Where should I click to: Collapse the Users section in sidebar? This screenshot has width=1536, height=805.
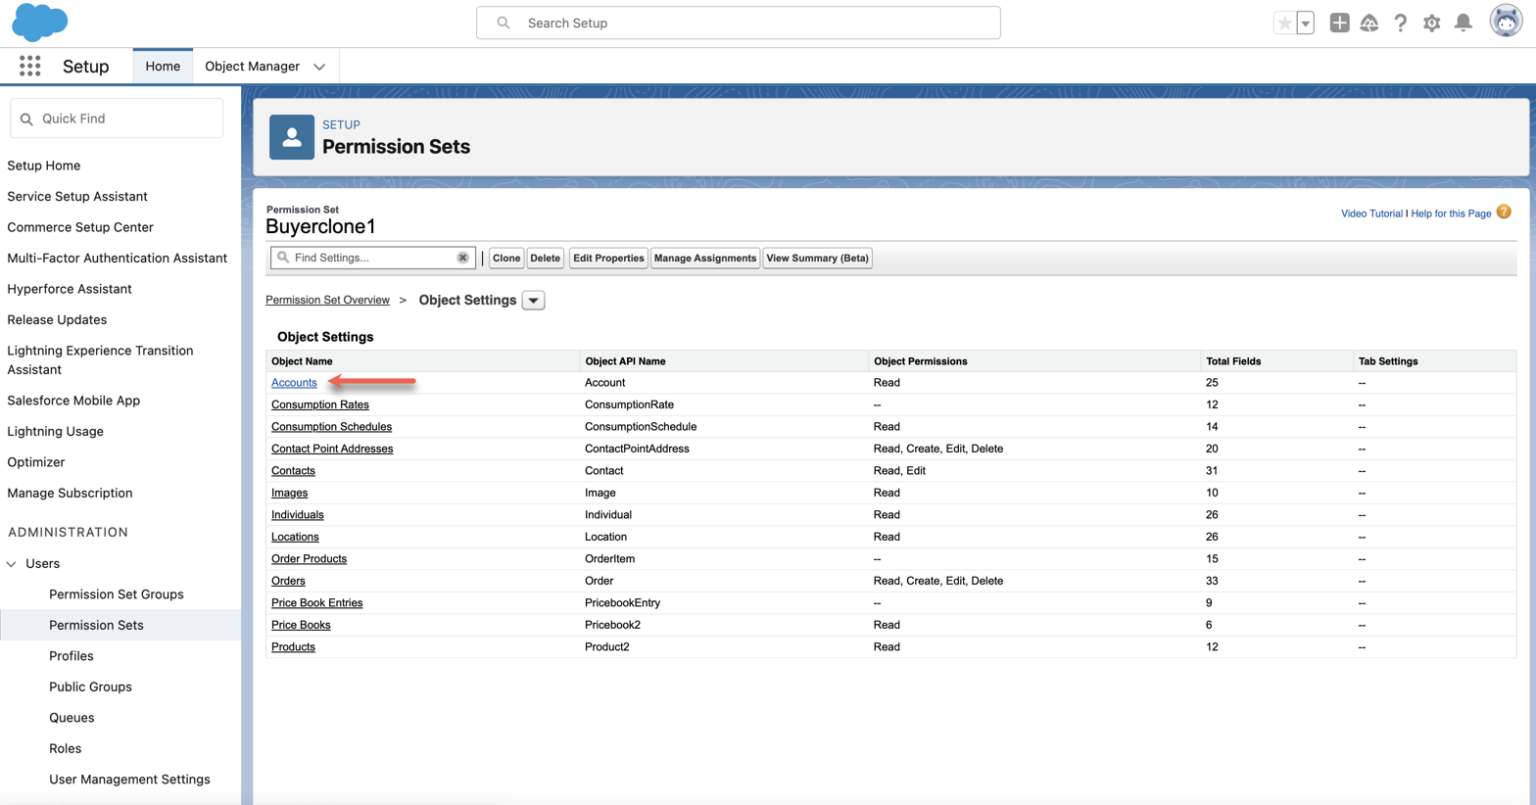[12, 563]
